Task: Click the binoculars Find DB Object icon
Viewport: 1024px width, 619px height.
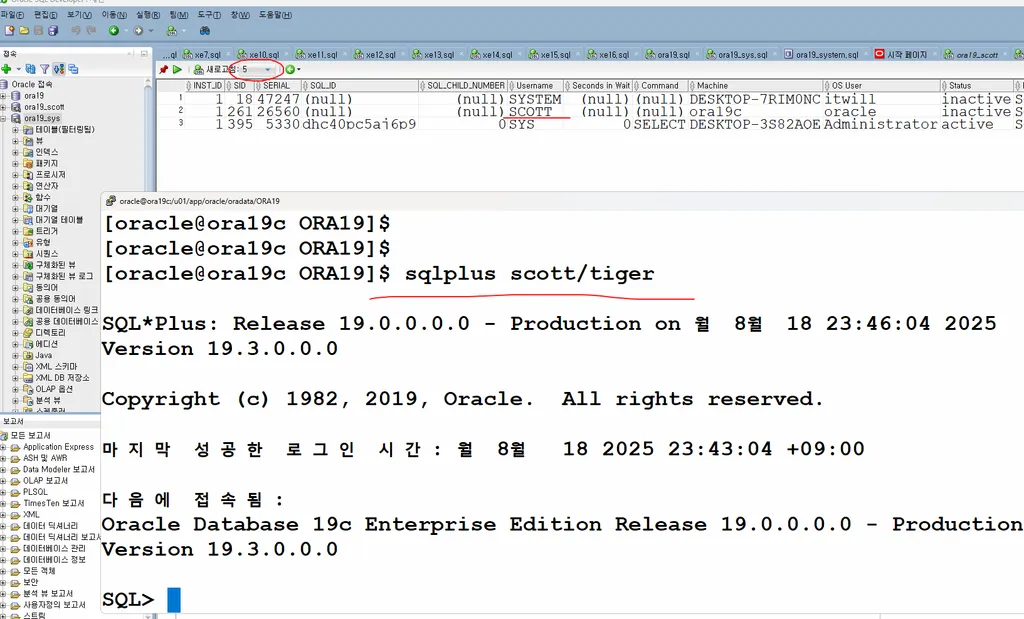Action: tap(204, 30)
